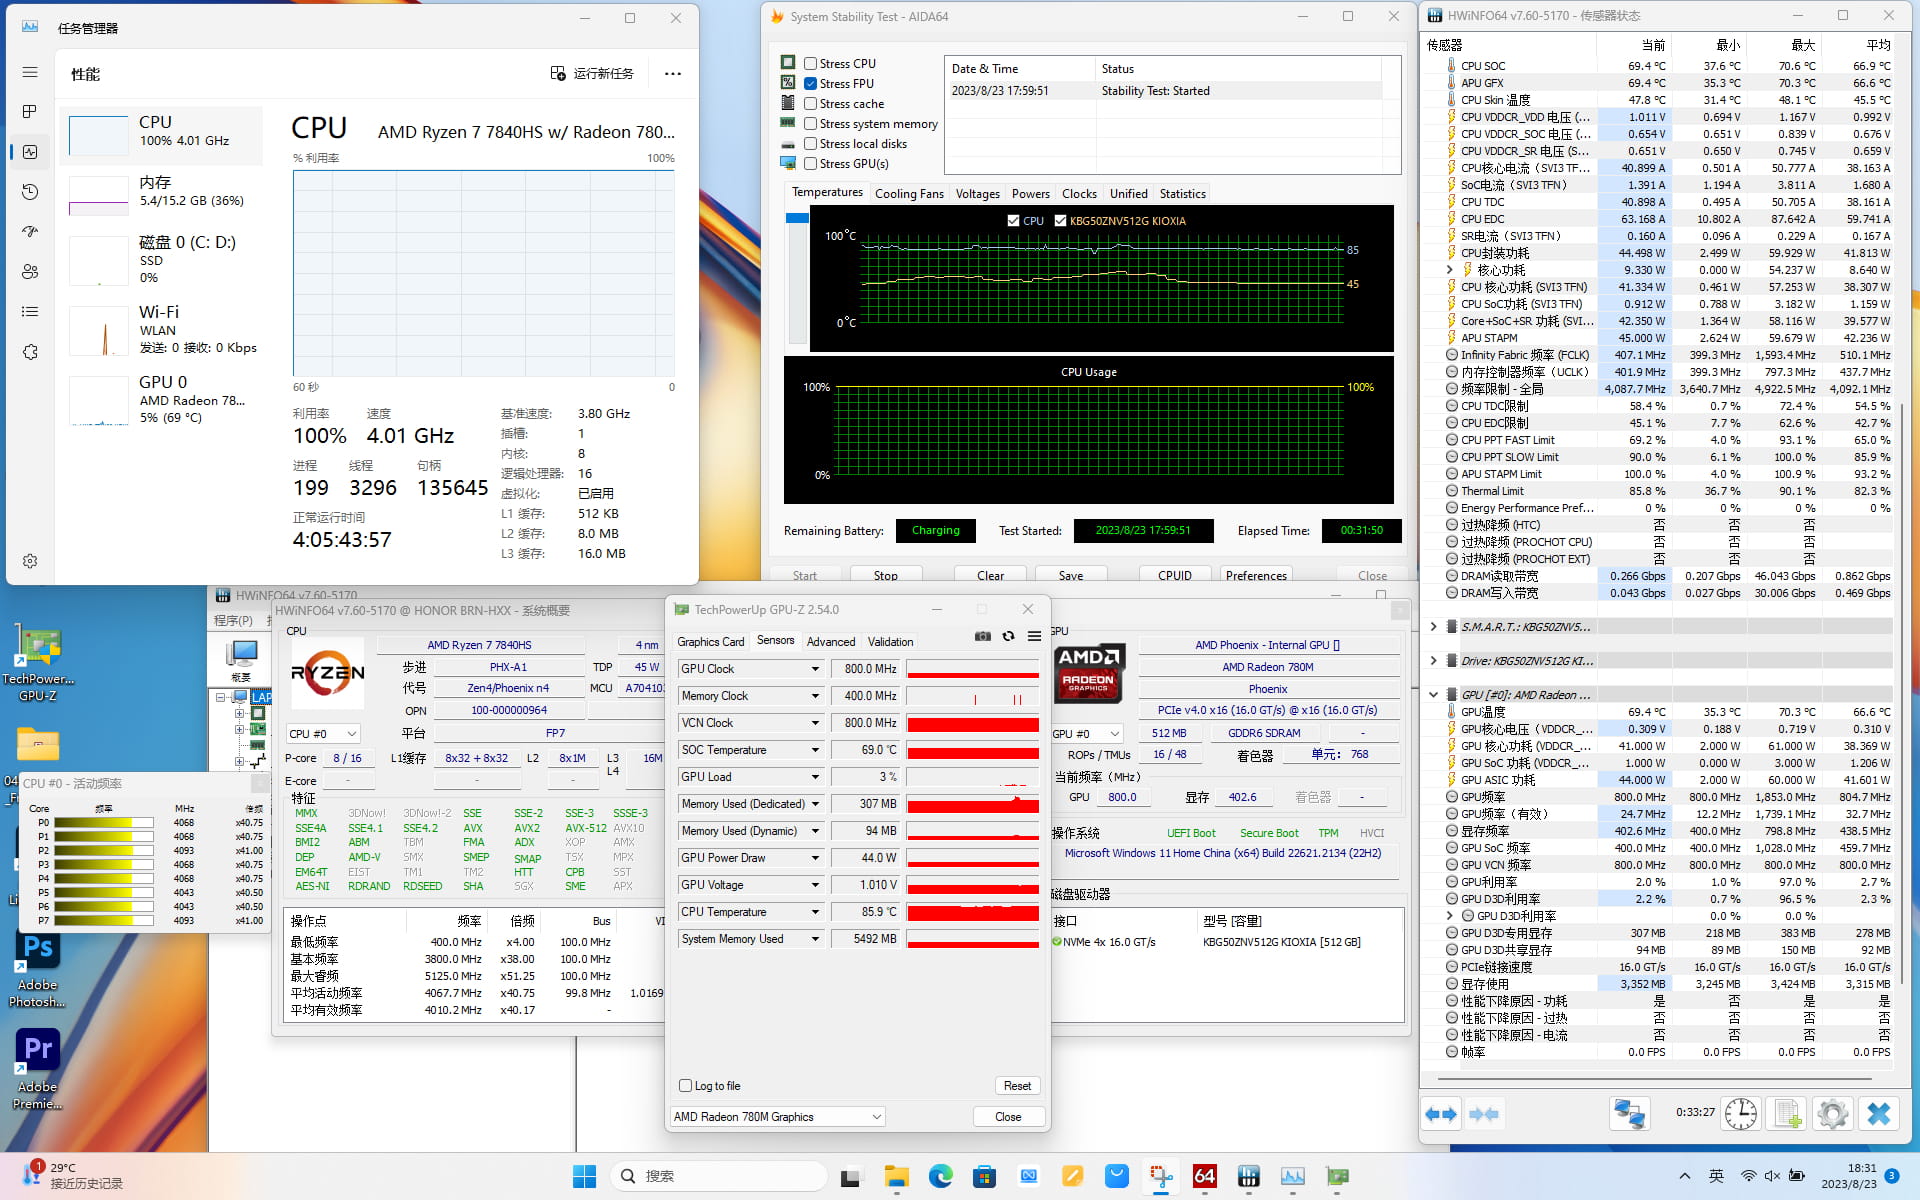Open Microsoft Edge from taskbar

click(940, 1176)
